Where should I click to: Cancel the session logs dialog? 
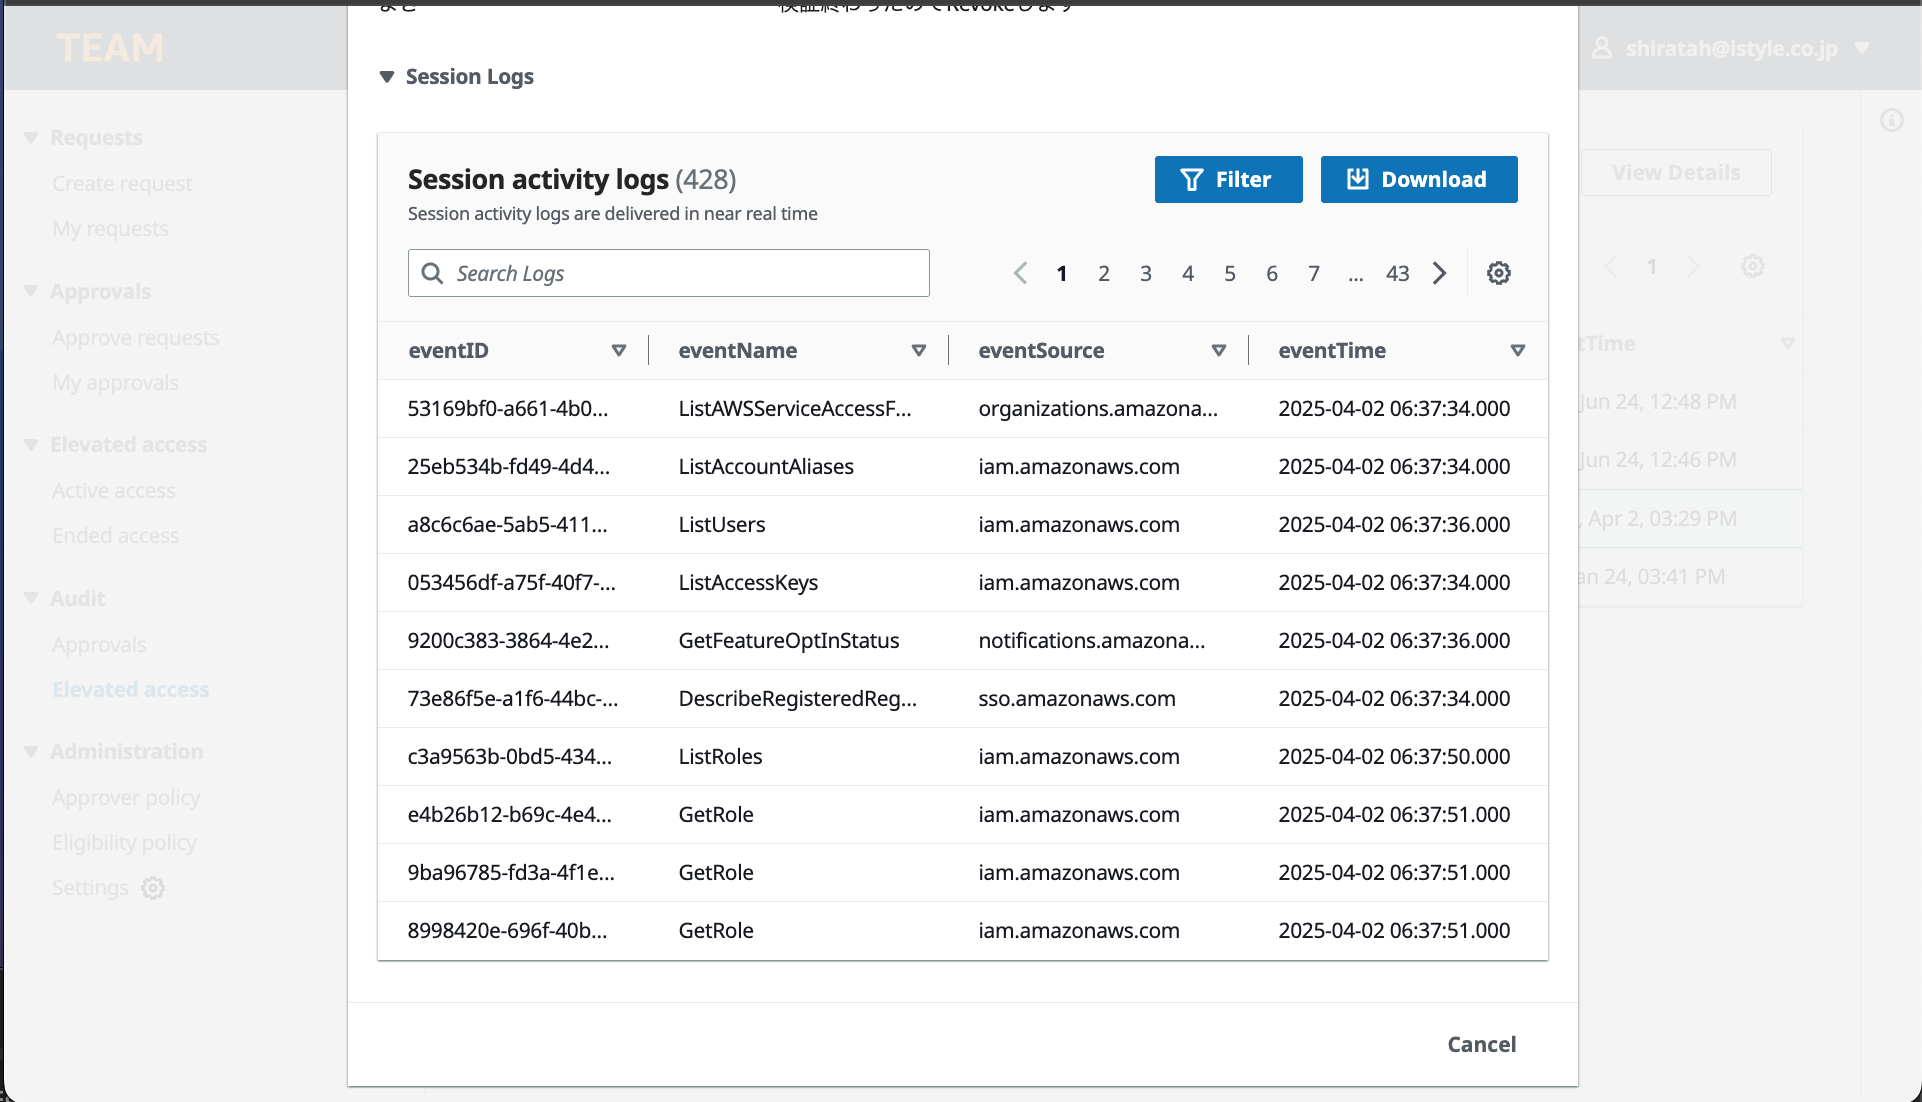(1481, 1044)
